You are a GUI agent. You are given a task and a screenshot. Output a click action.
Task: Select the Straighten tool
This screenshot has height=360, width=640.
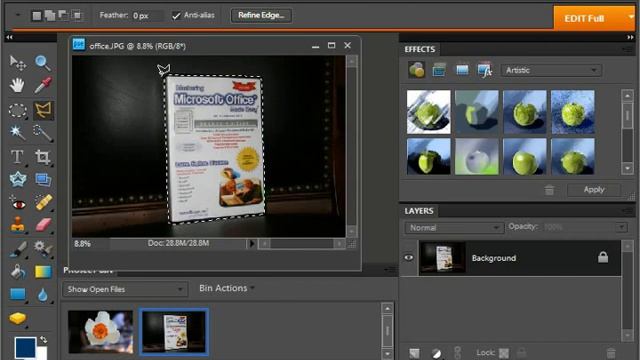point(42,180)
